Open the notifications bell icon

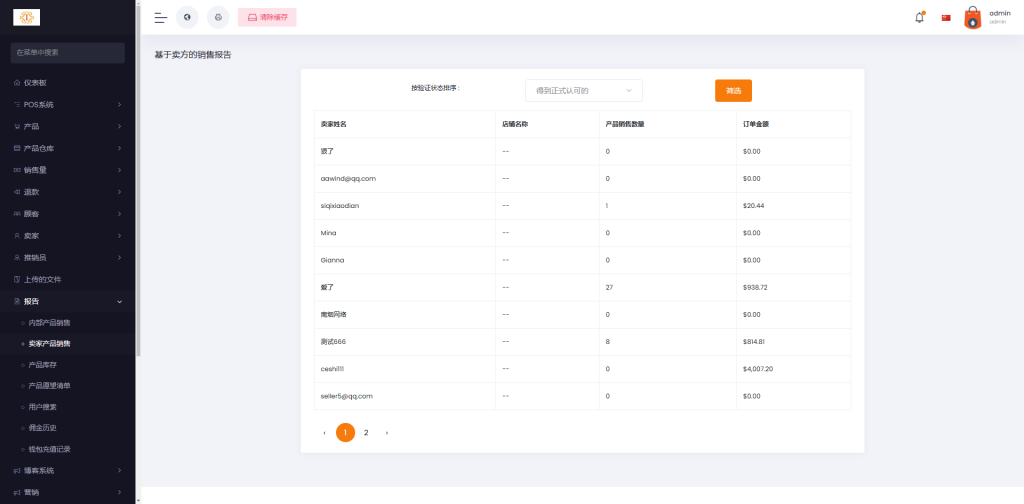[x=919, y=17]
